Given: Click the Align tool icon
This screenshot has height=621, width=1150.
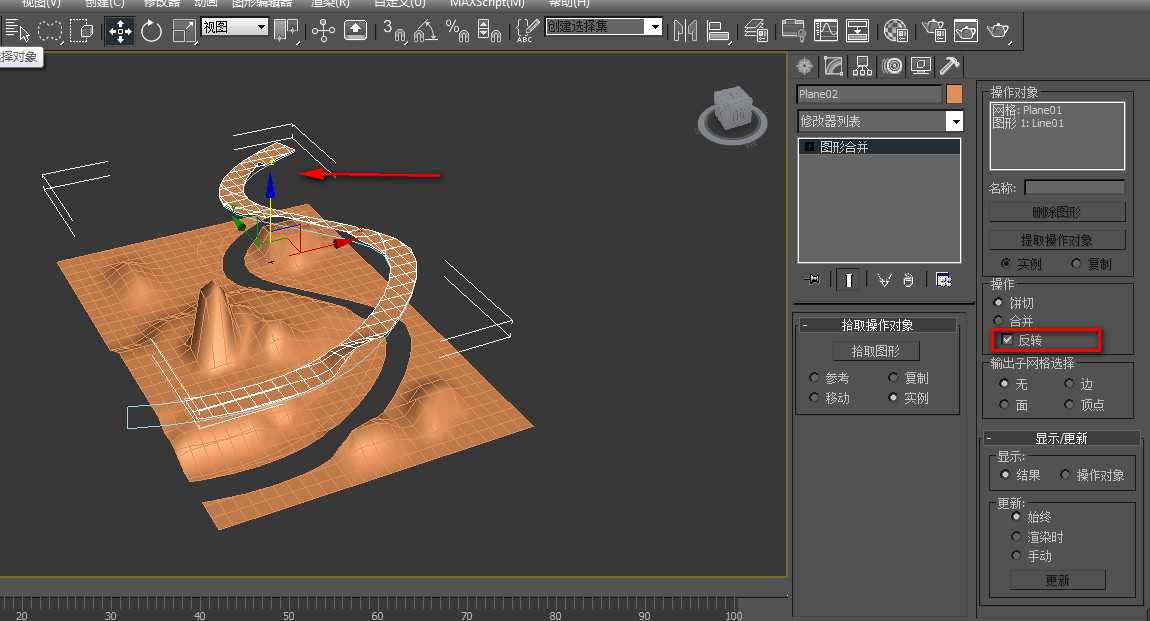Looking at the screenshot, I should pyautogui.click(x=718, y=31).
